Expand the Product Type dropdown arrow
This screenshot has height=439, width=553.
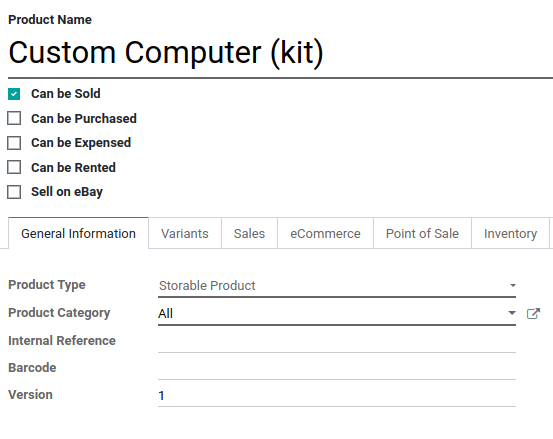(513, 285)
